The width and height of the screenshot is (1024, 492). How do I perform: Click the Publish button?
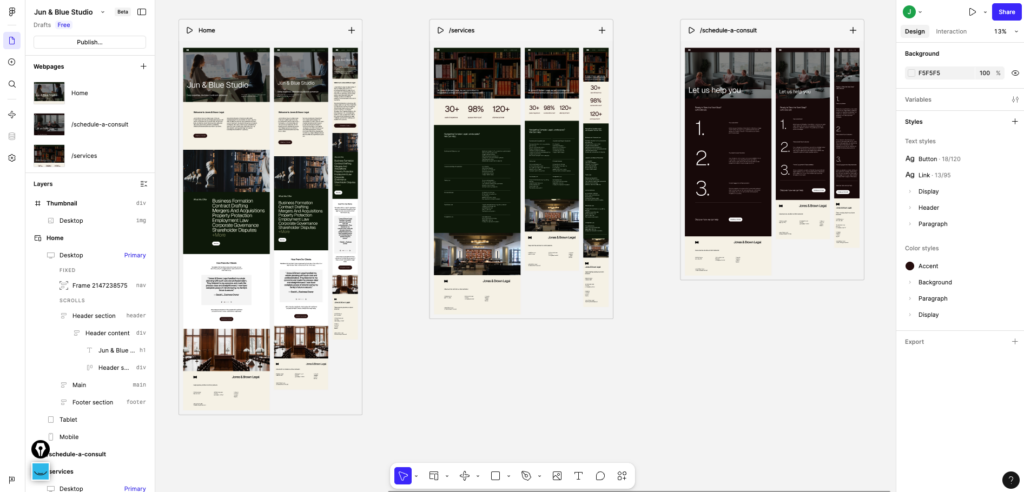coord(90,42)
